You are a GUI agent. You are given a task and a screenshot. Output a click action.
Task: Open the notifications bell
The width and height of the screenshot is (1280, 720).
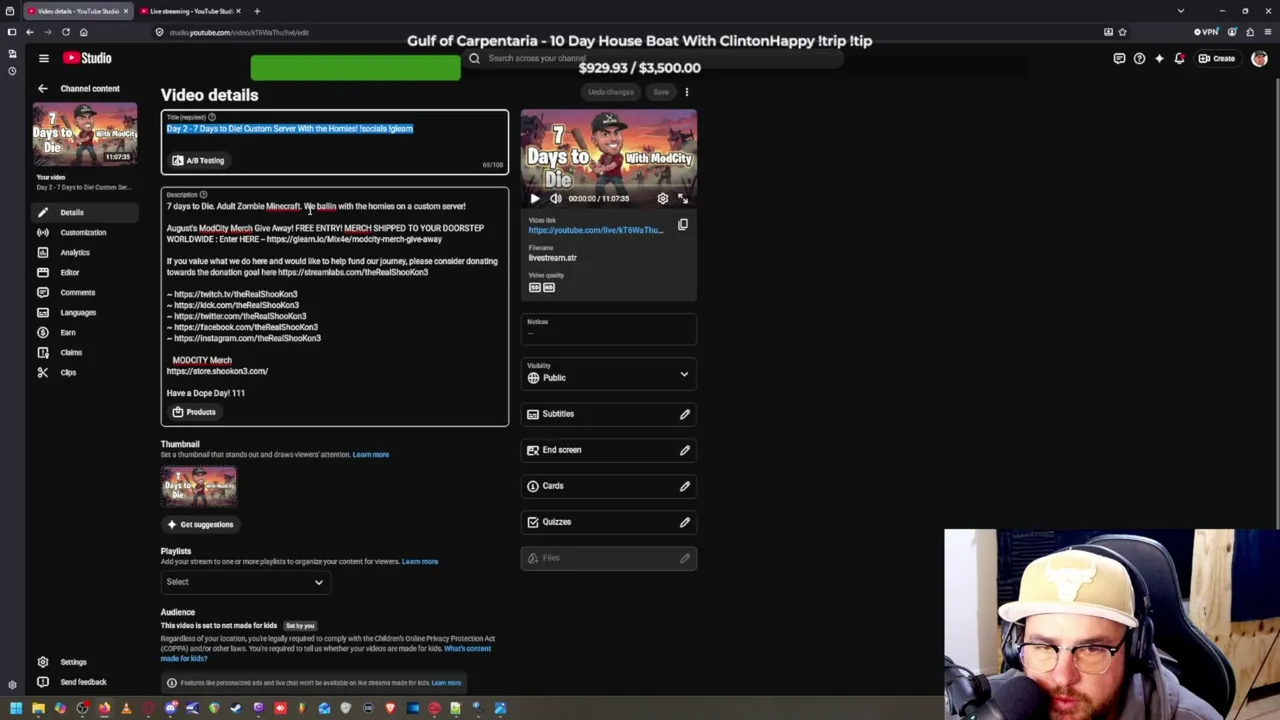1179,58
